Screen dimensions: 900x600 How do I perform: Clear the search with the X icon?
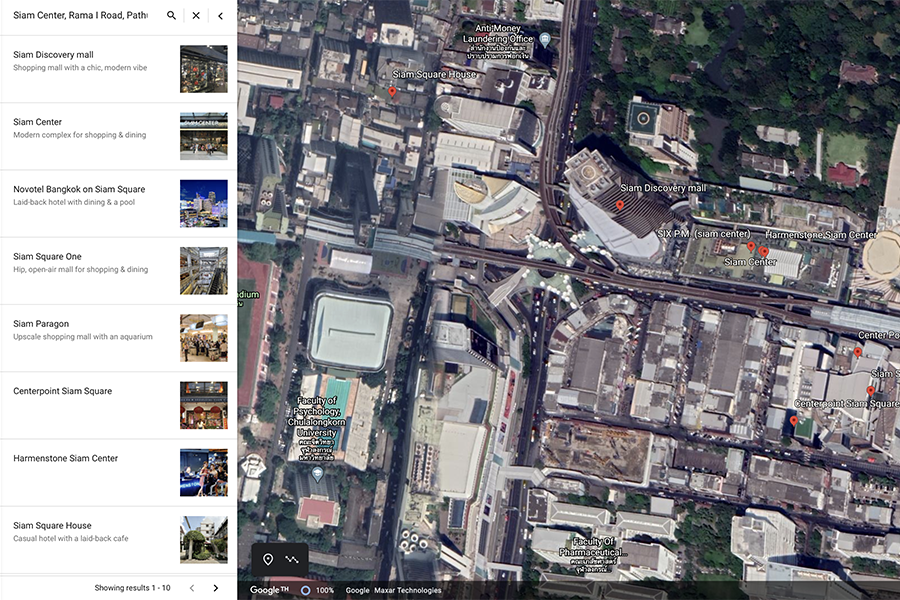196,16
